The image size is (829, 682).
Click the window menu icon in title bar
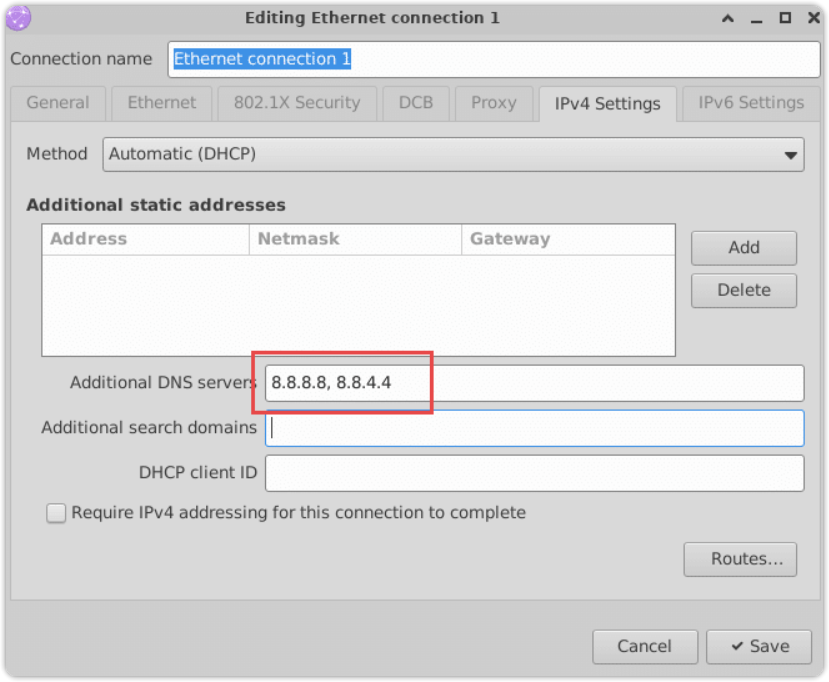18,17
